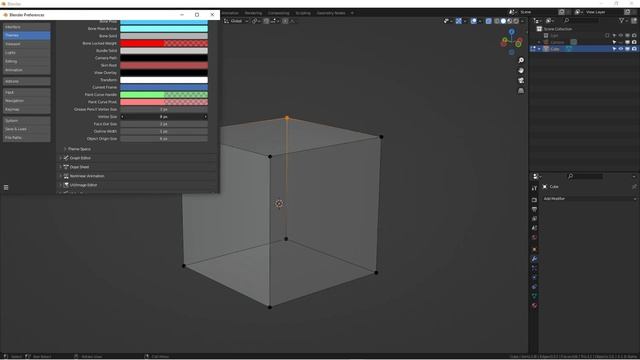Open the Scene properties tab icon
Screen dimensions: 640x360
(534, 228)
